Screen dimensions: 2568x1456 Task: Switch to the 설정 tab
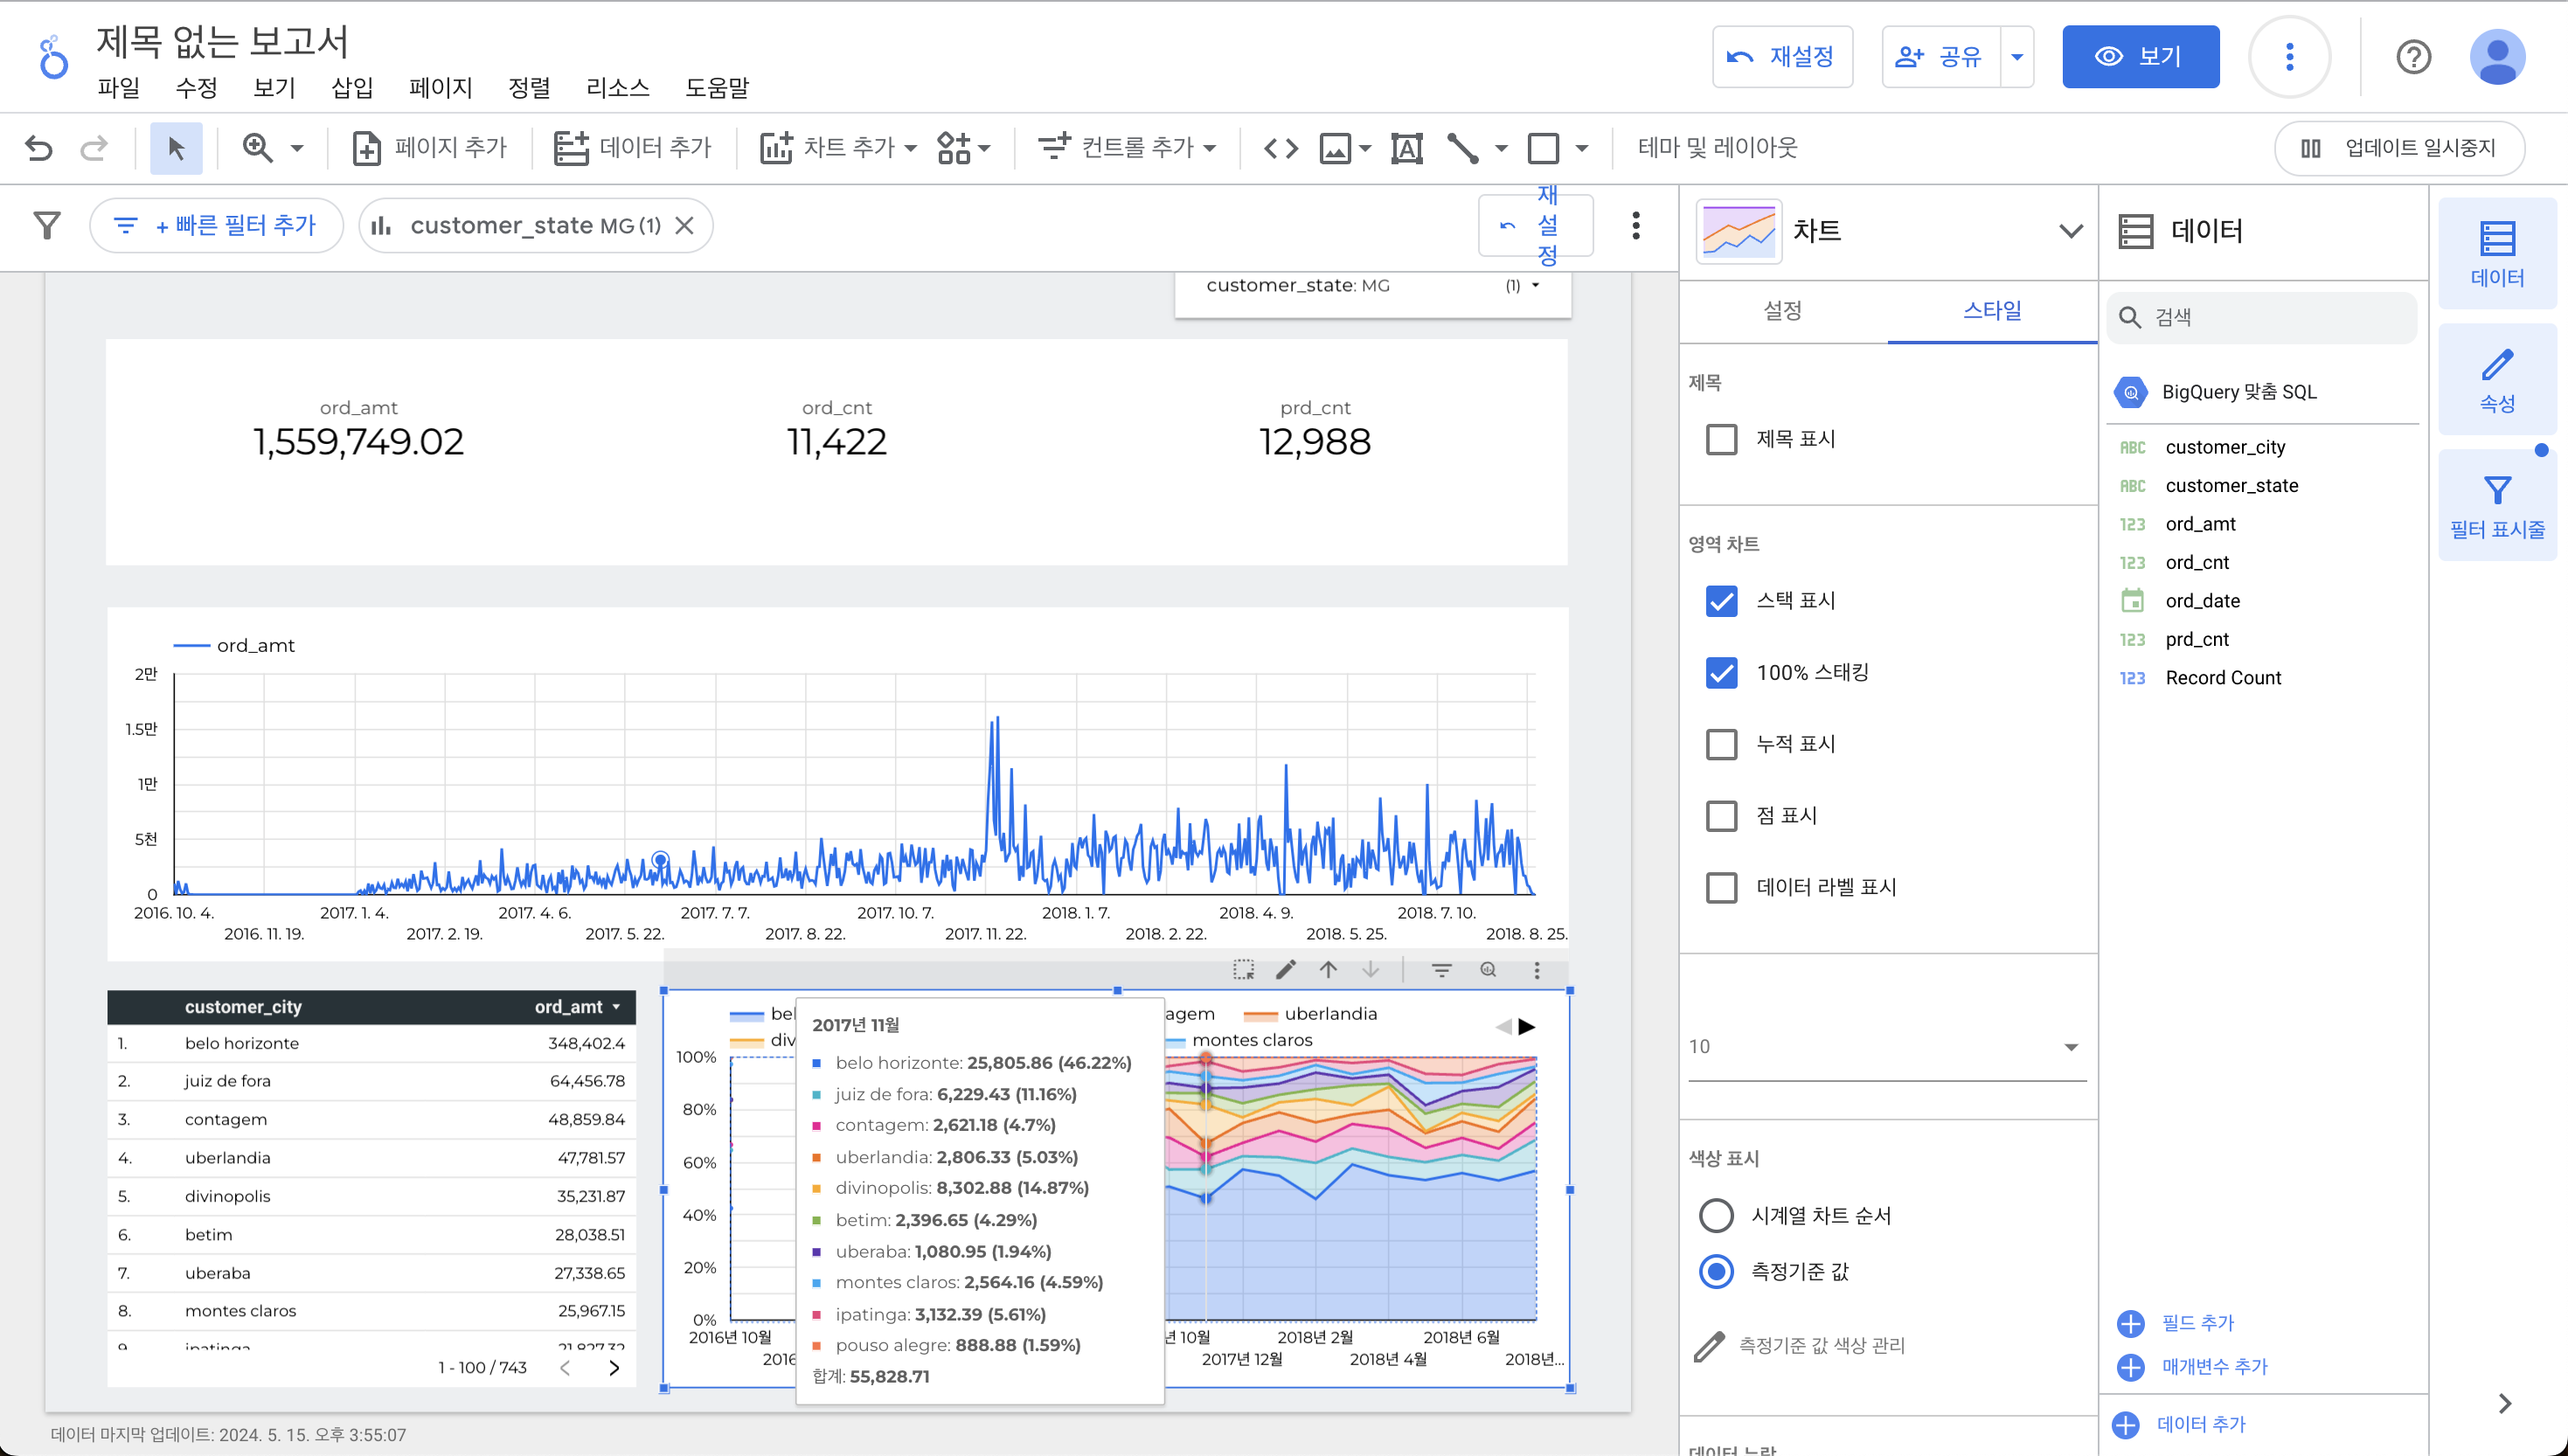(1782, 311)
